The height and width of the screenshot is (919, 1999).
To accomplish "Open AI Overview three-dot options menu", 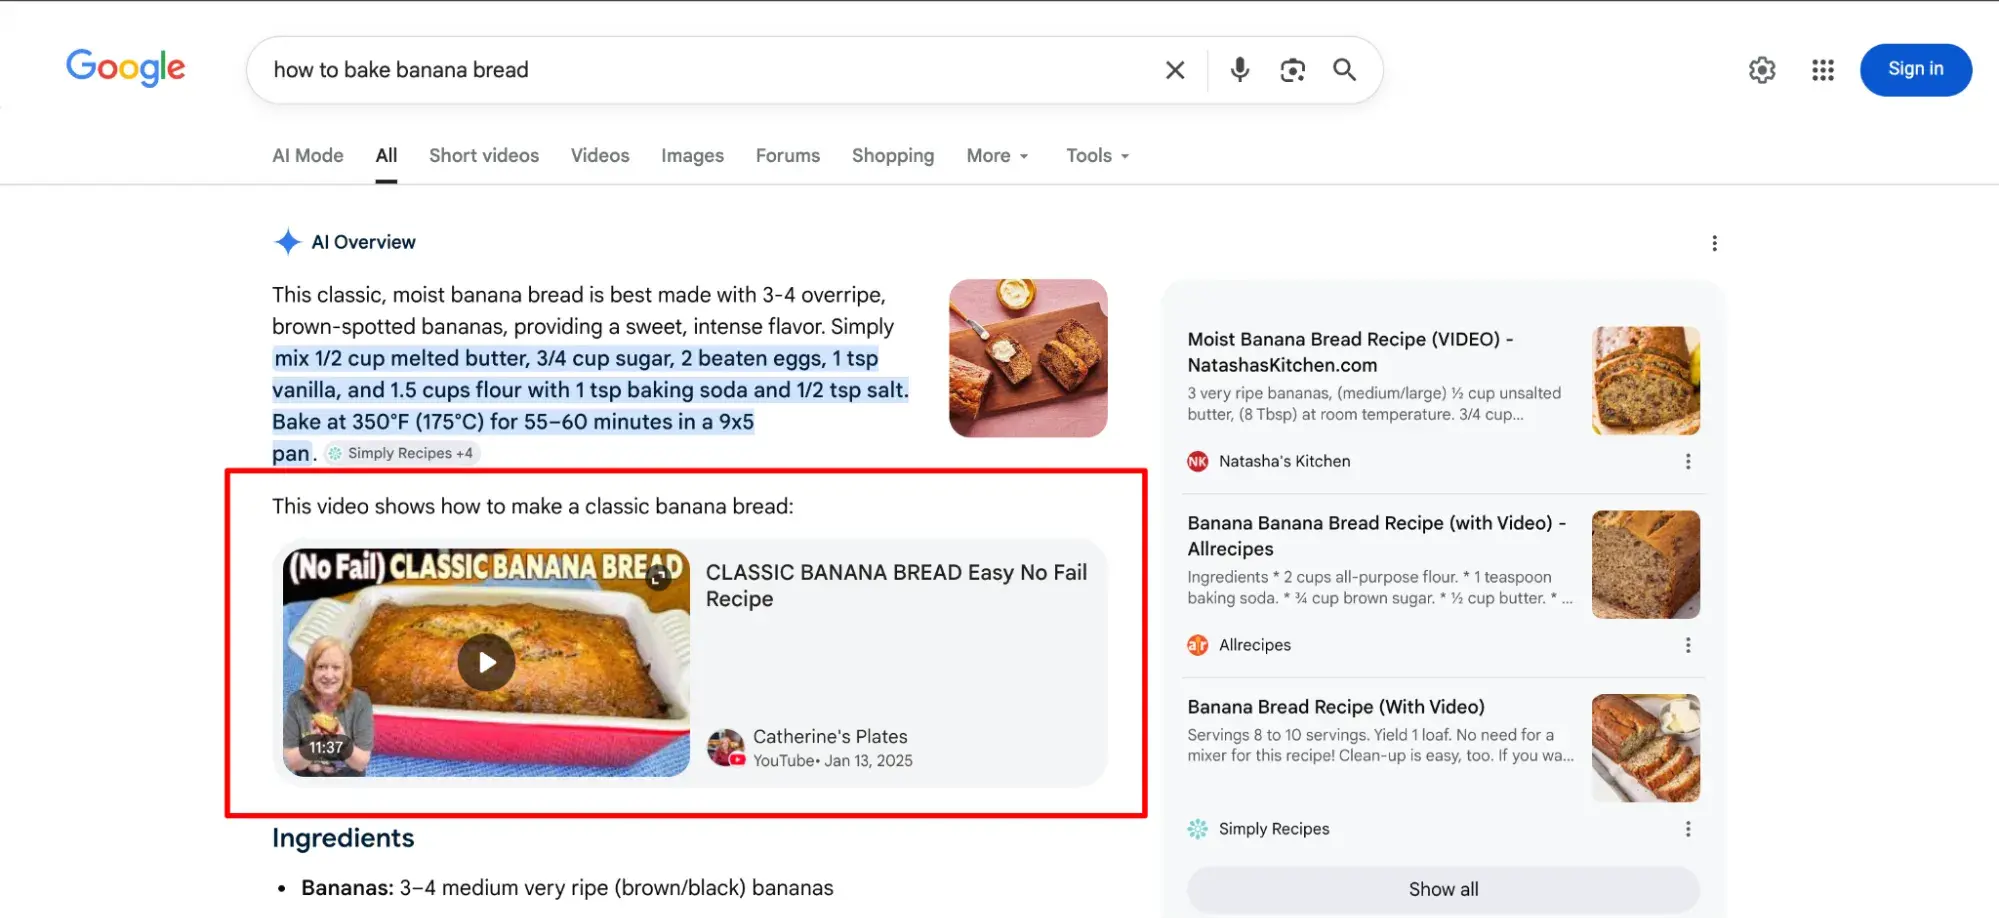I will click(1714, 243).
